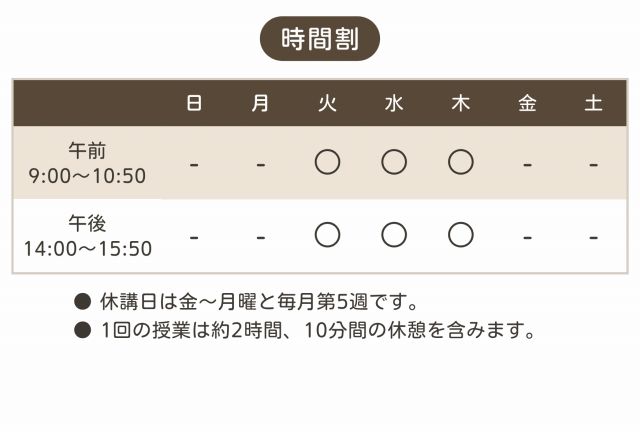The height and width of the screenshot is (432, 640).
Task: Click the 午前 9:00～10:50 row label
Action: click(87, 163)
